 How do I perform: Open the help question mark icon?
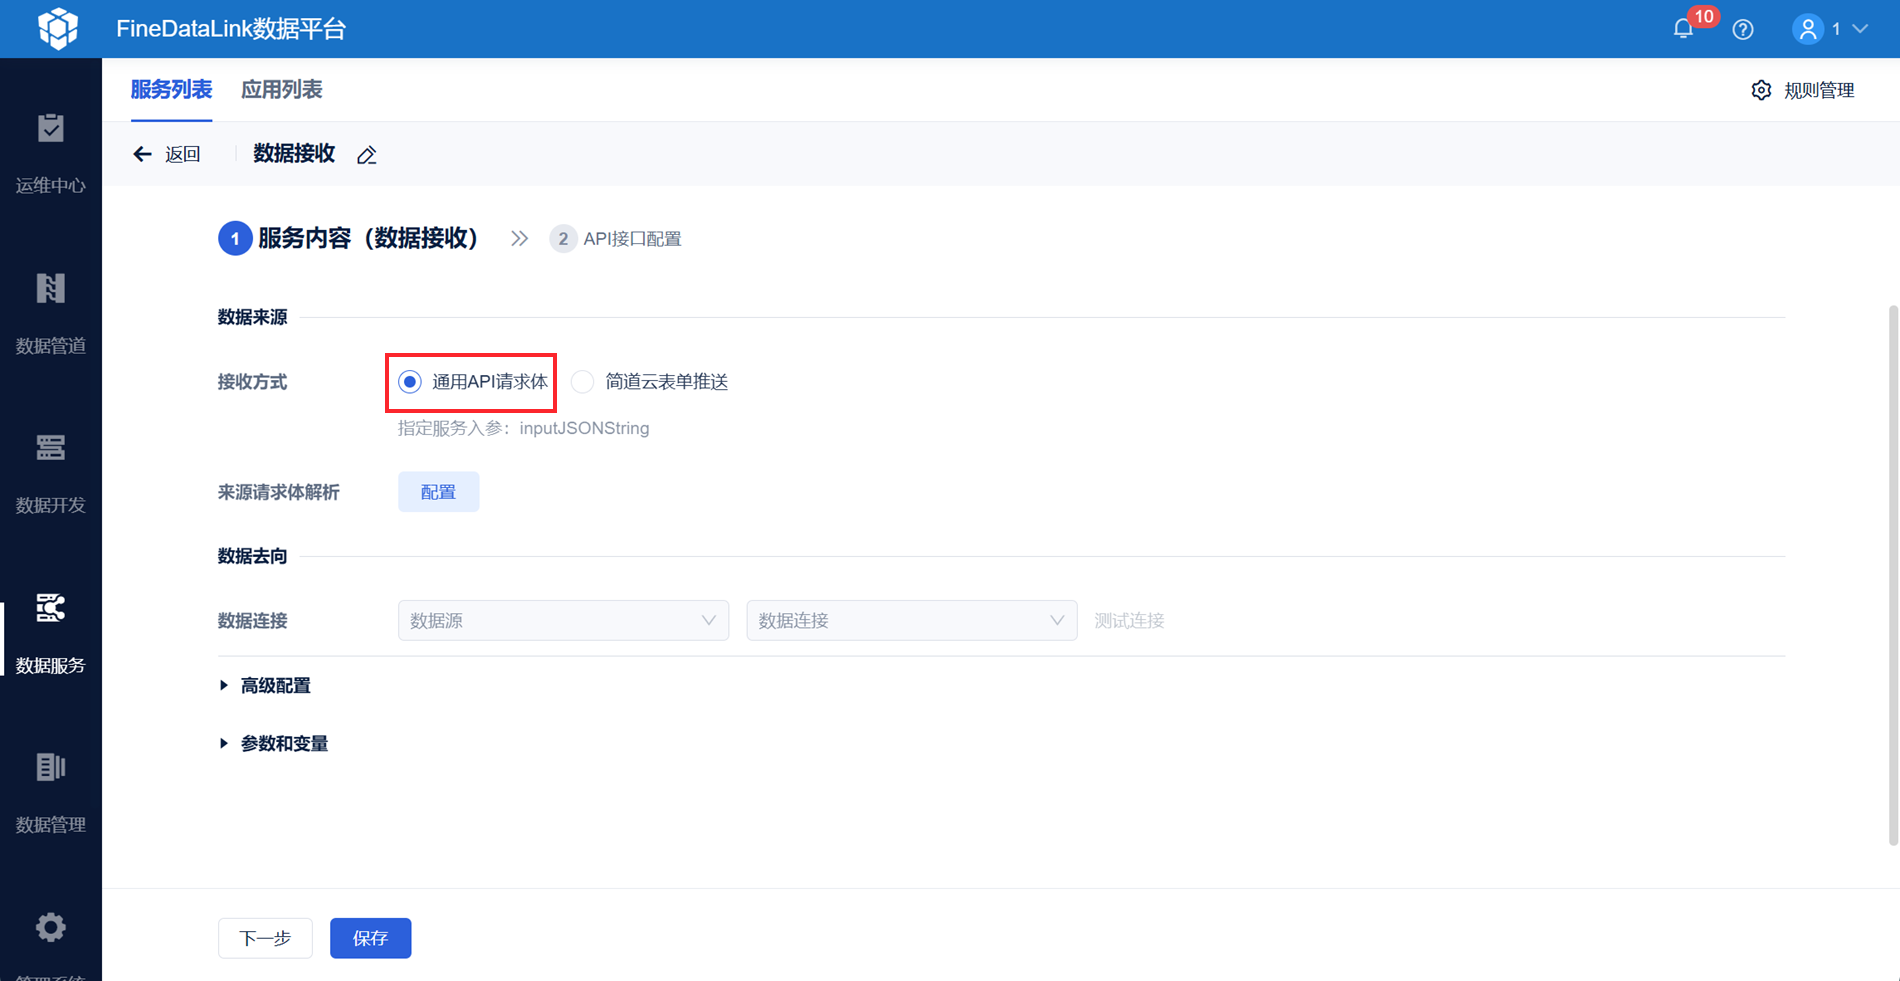coord(1743,29)
